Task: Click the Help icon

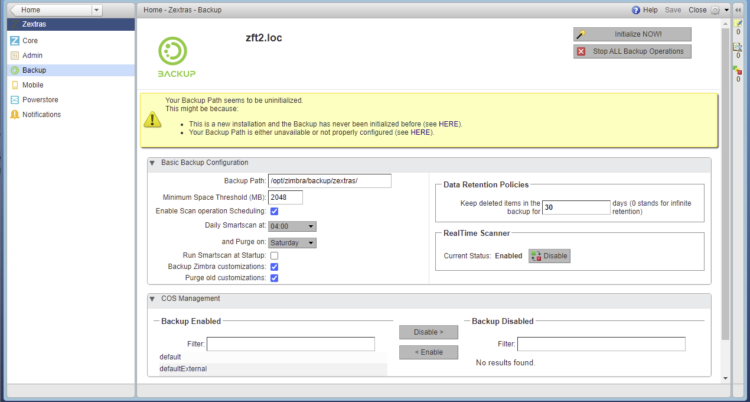Action: [x=636, y=10]
